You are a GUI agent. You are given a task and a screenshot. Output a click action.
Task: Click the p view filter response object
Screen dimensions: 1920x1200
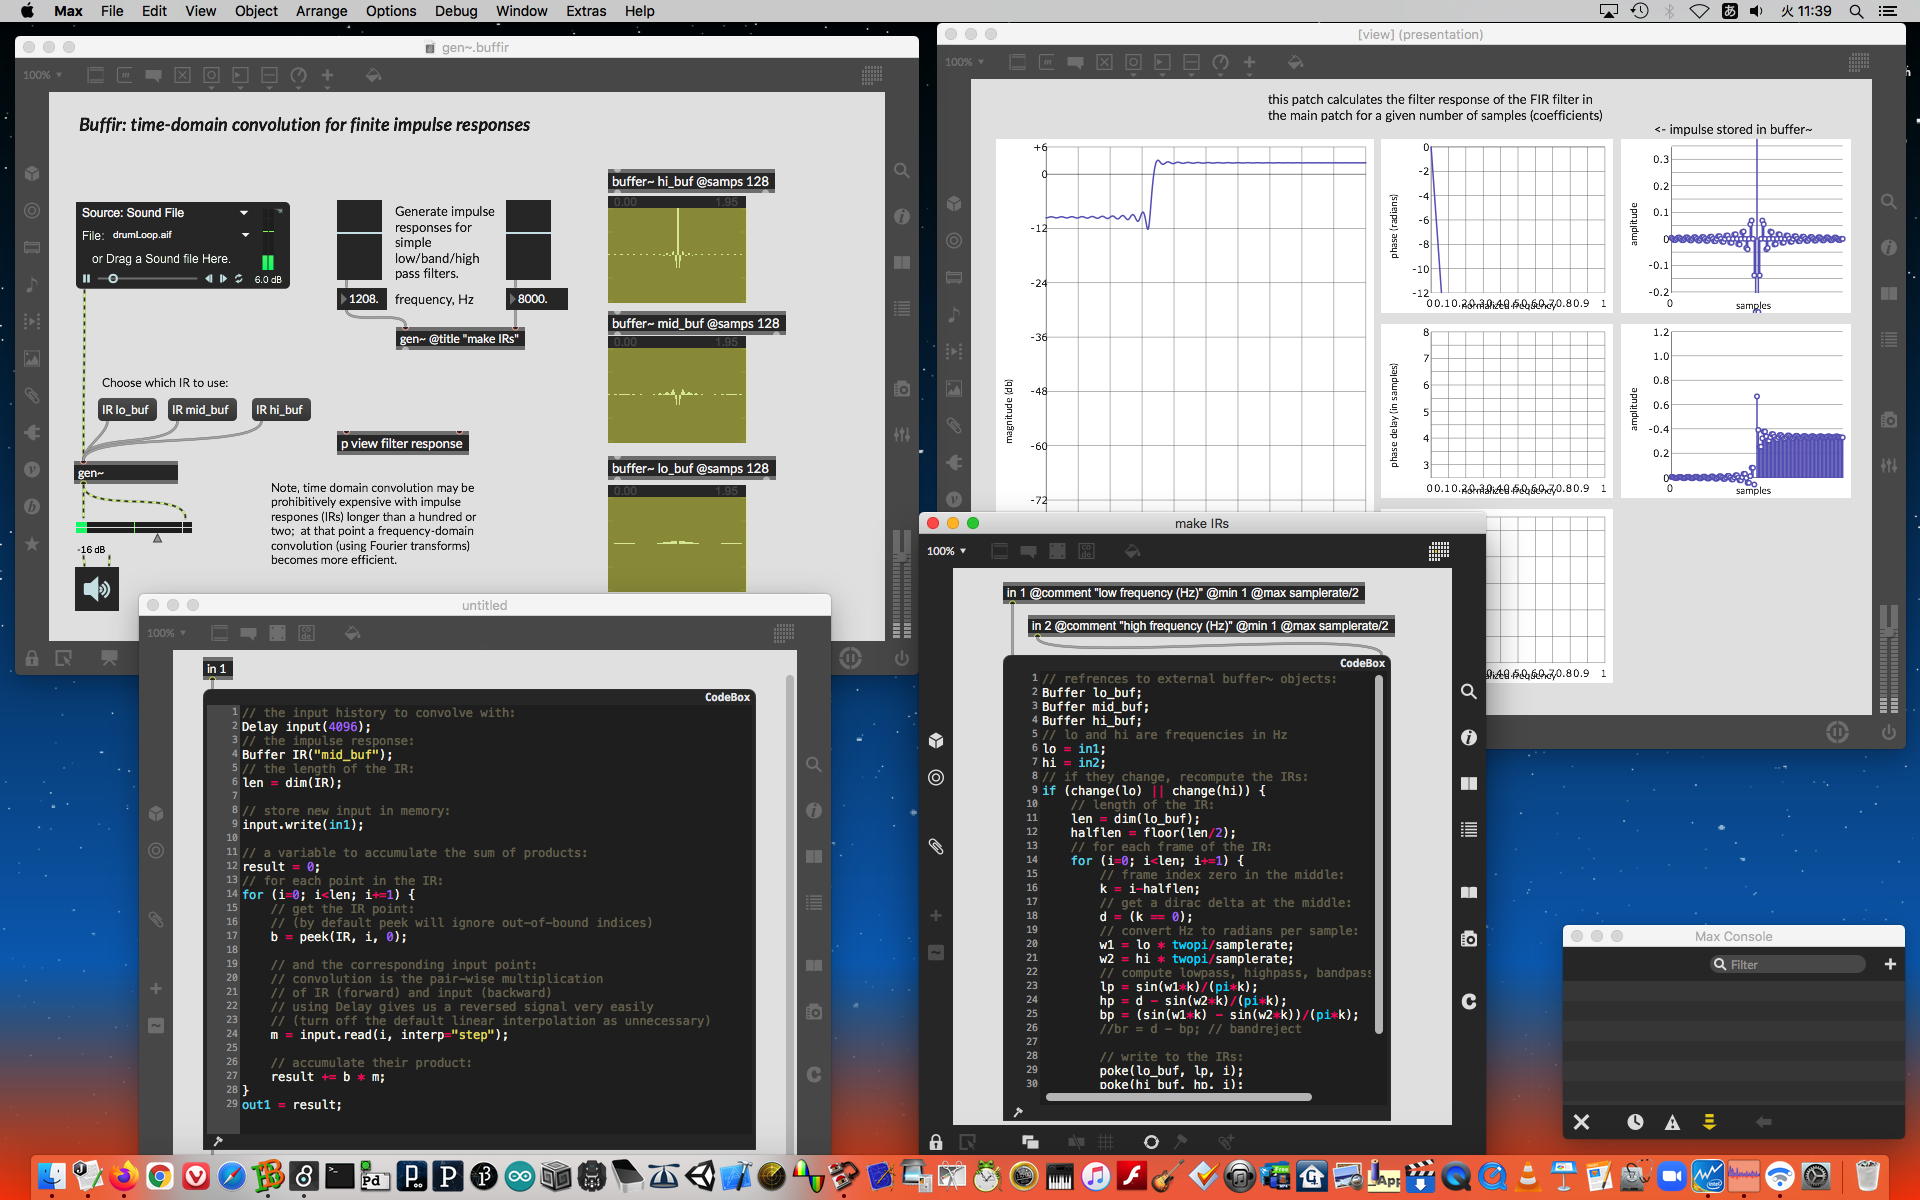(x=402, y=443)
